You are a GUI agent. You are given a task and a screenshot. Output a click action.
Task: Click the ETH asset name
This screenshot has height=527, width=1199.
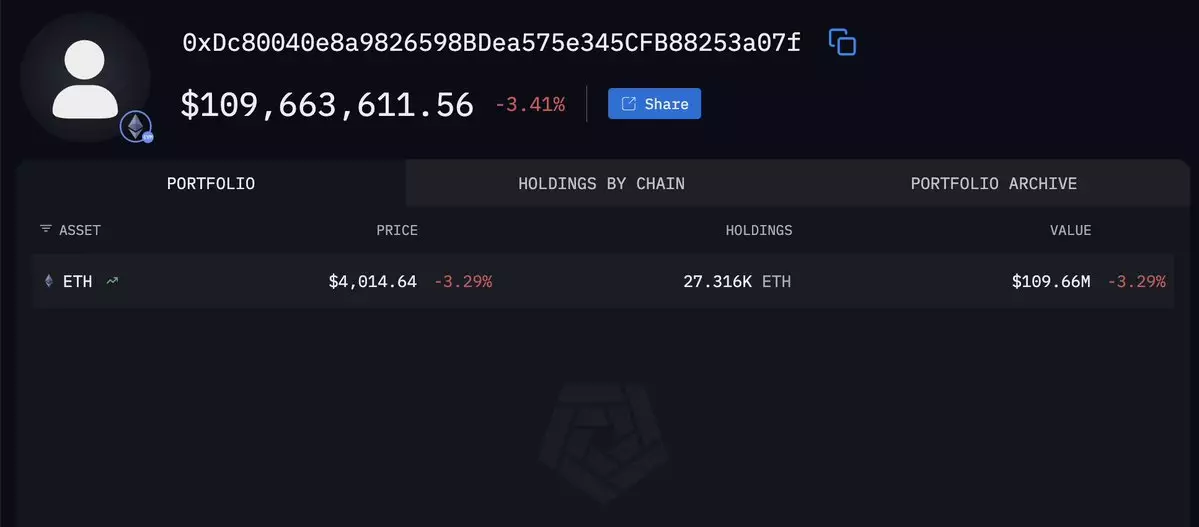coord(77,281)
